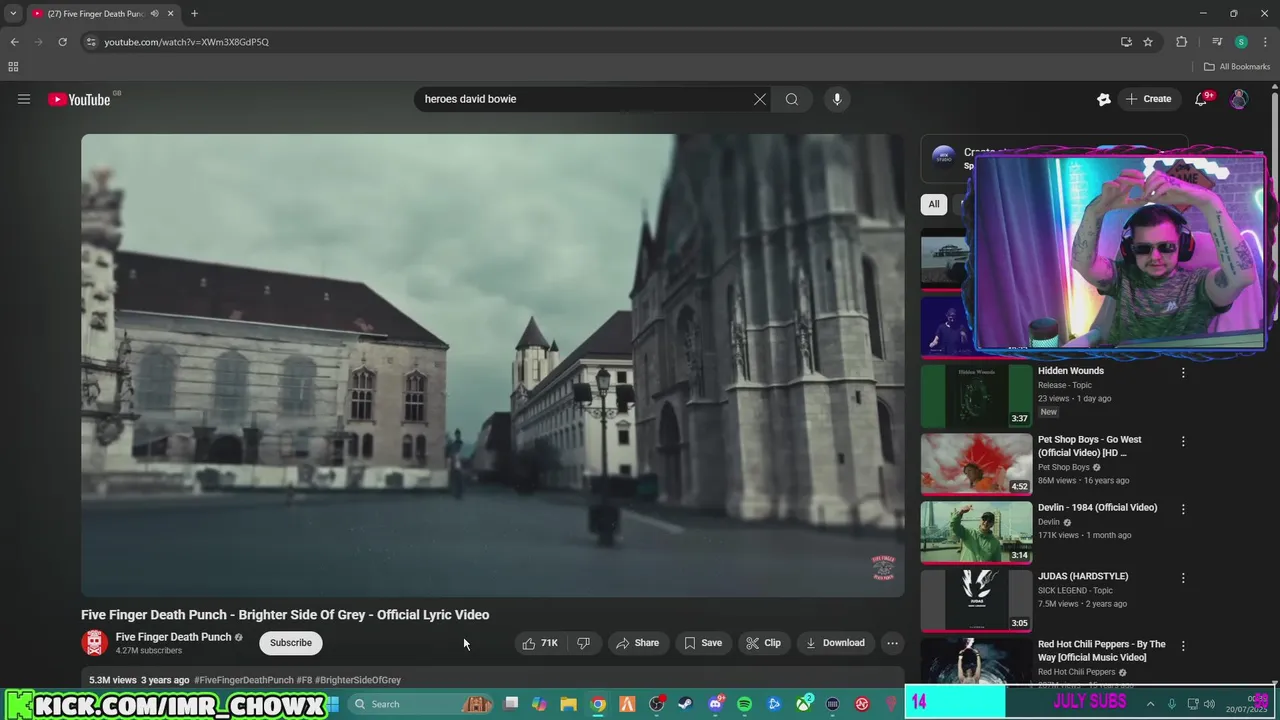1280x720 pixels.
Task: View site information icon in address bar
Action: pos(91,42)
